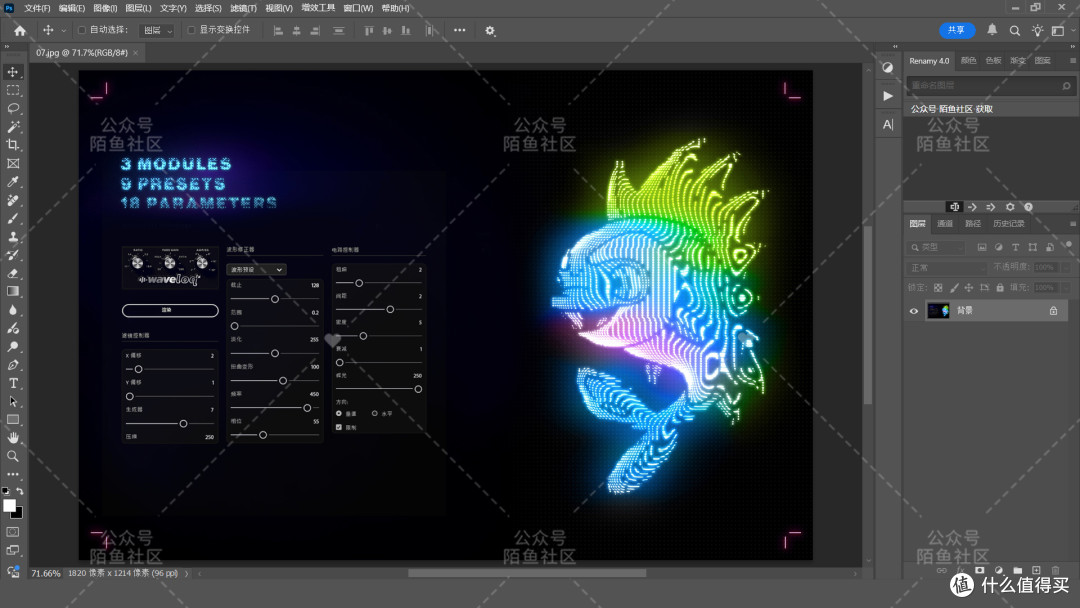
Task: Toggle lock all padlock in the lock row
Action: [x=1000, y=288]
